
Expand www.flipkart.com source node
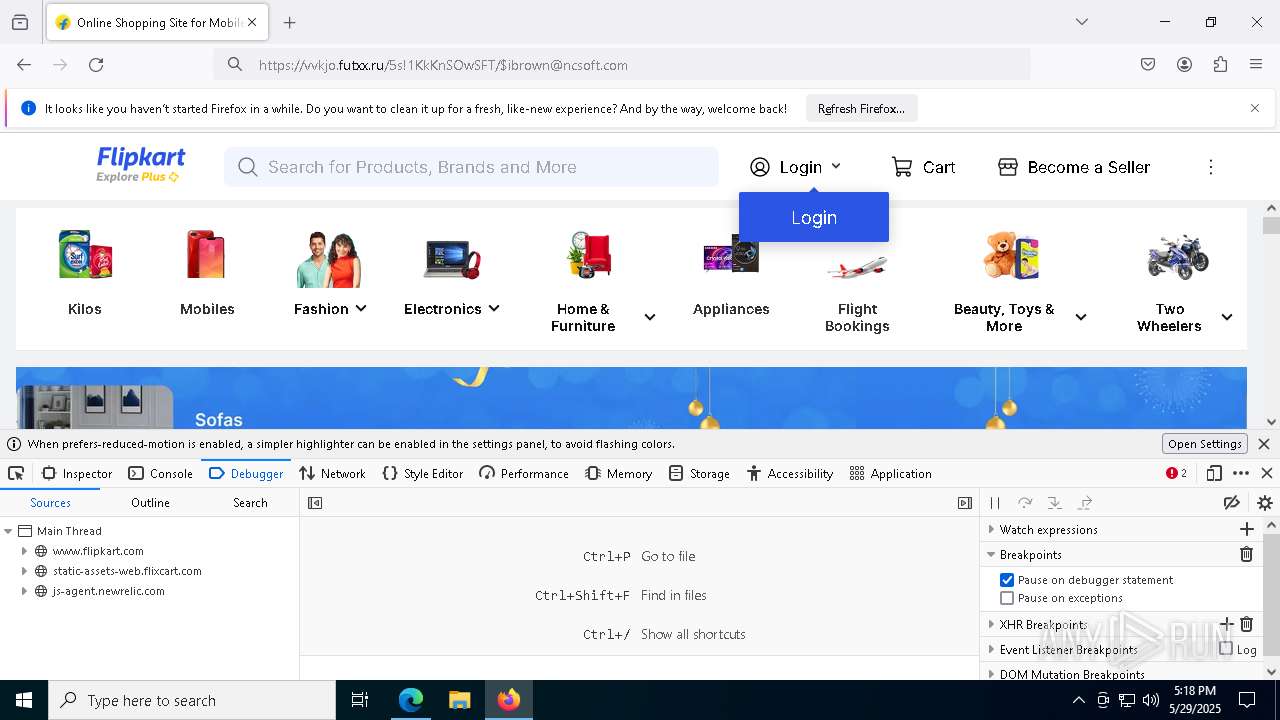(x=24, y=551)
